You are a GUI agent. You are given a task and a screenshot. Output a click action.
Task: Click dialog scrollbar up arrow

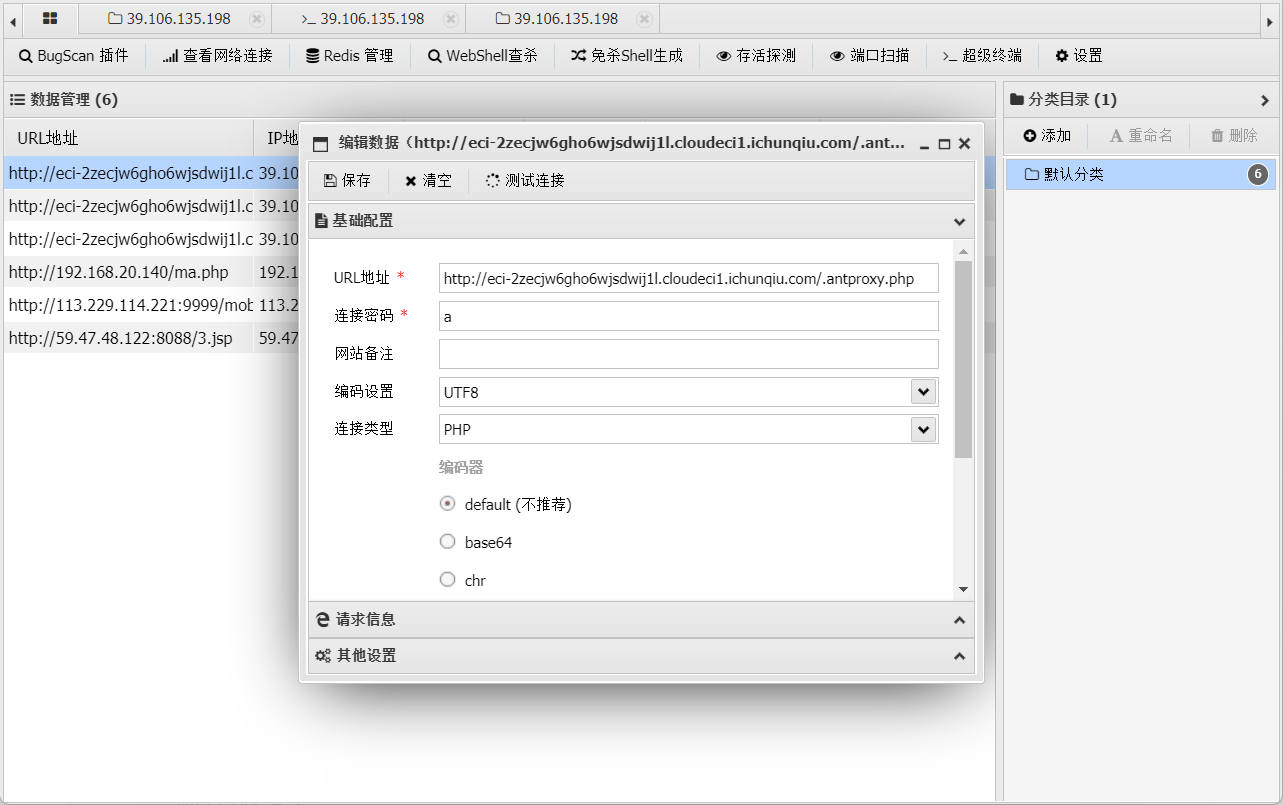964,252
